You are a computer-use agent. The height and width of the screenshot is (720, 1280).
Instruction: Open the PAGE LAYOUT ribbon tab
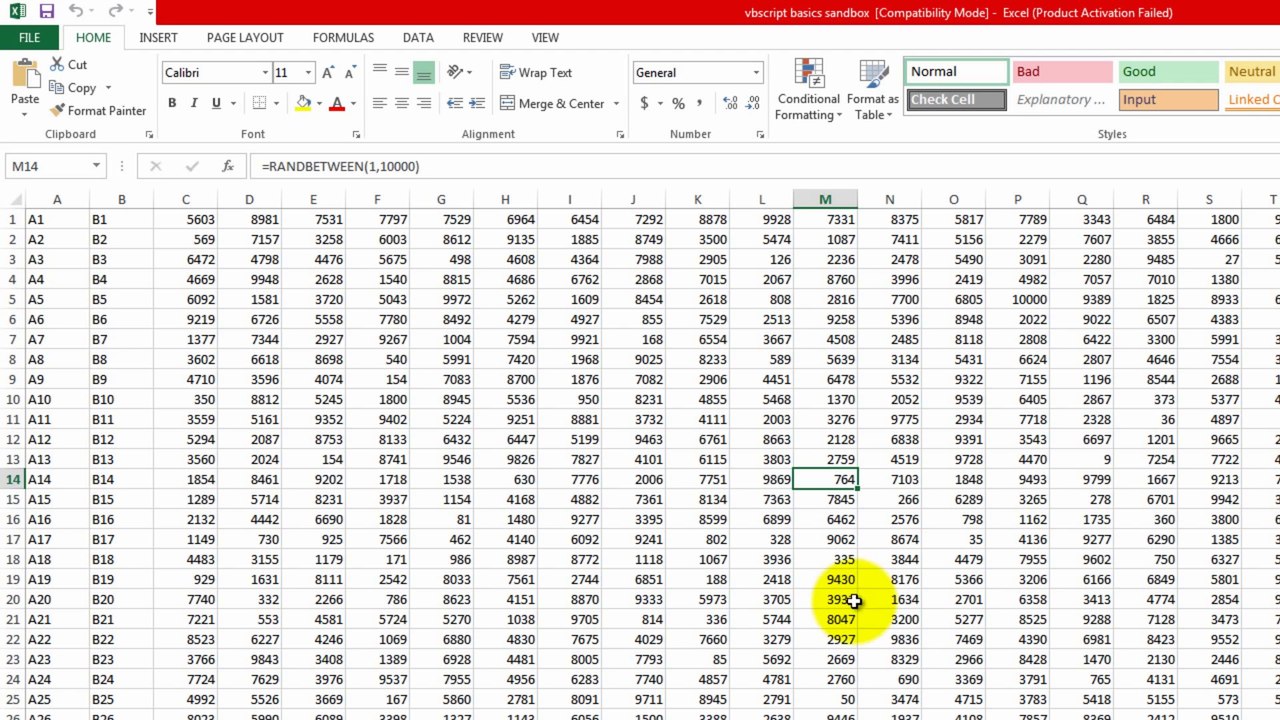click(245, 37)
